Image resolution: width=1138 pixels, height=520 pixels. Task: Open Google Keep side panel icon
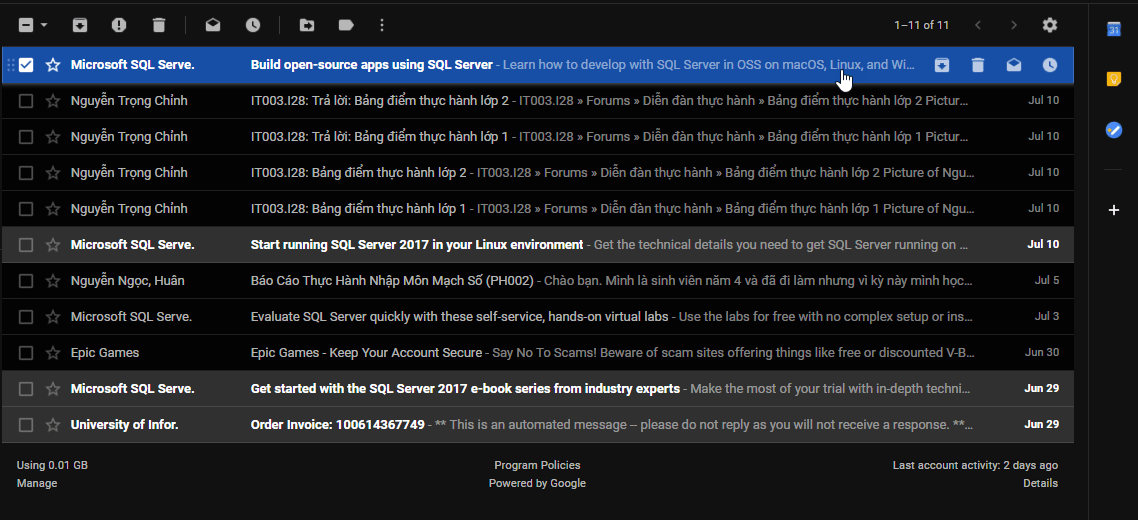coord(1113,79)
